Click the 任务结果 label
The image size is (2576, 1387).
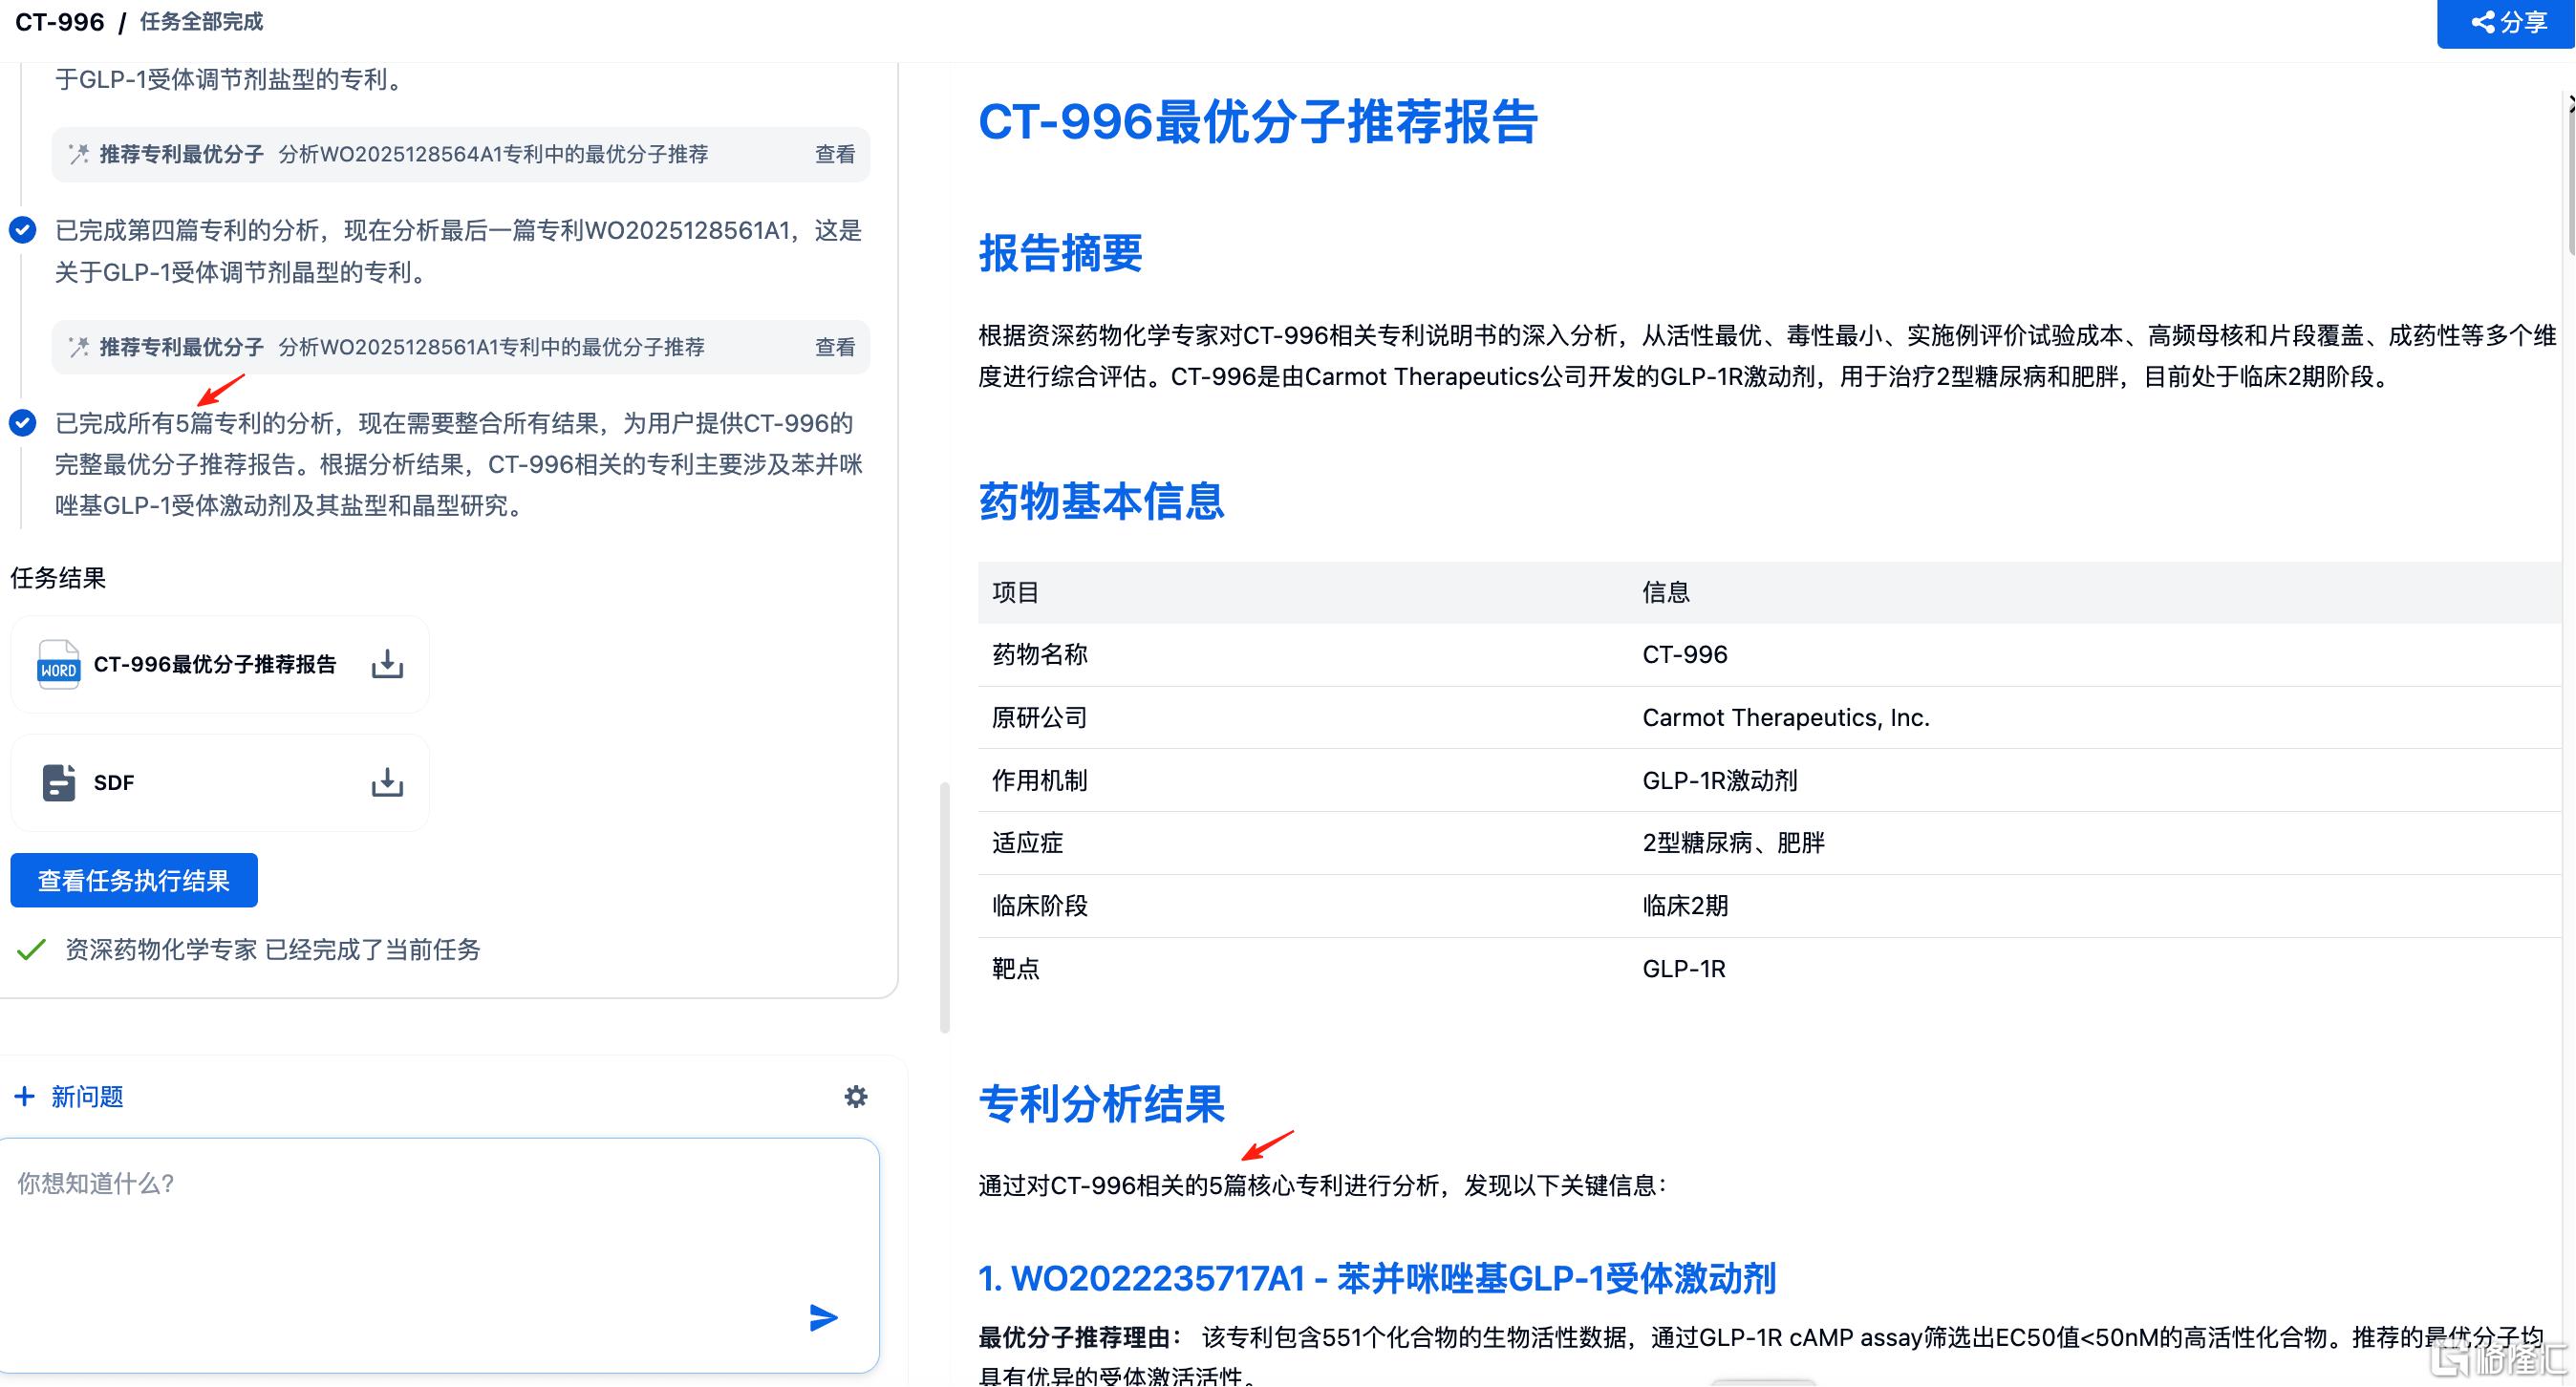pyautogui.click(x=58, y=578)
